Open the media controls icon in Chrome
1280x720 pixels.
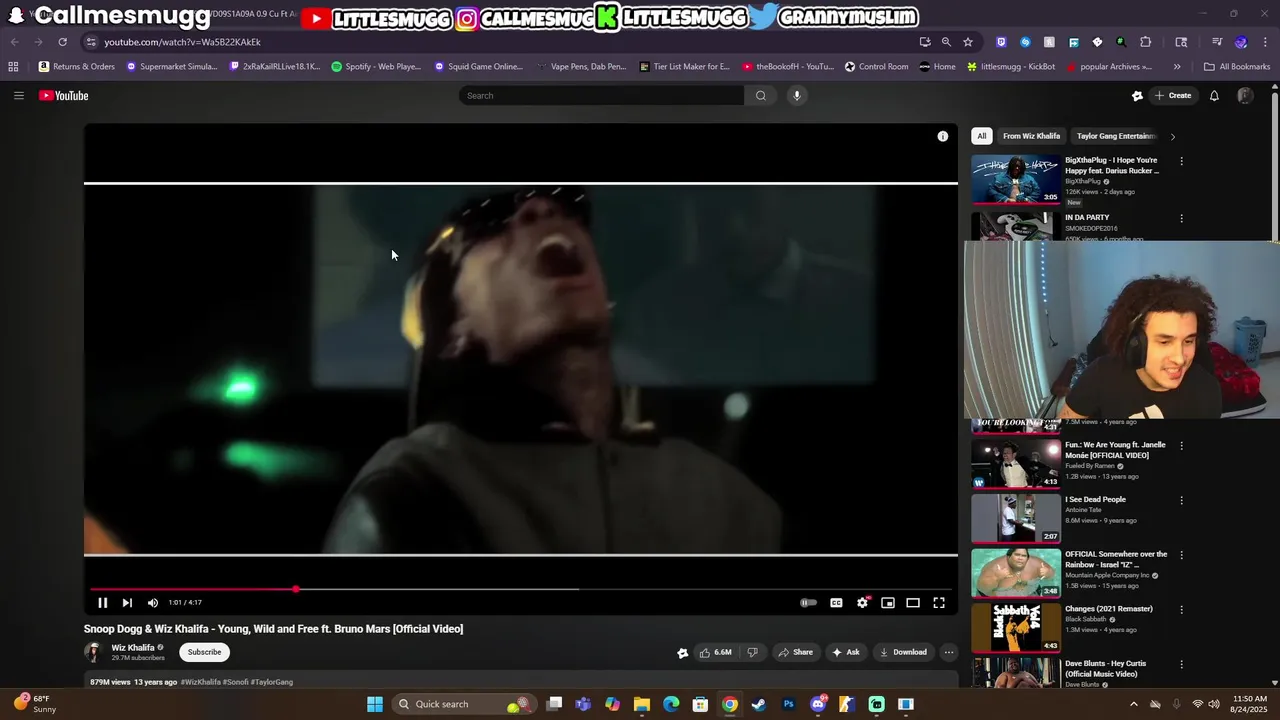(1217, 42)
